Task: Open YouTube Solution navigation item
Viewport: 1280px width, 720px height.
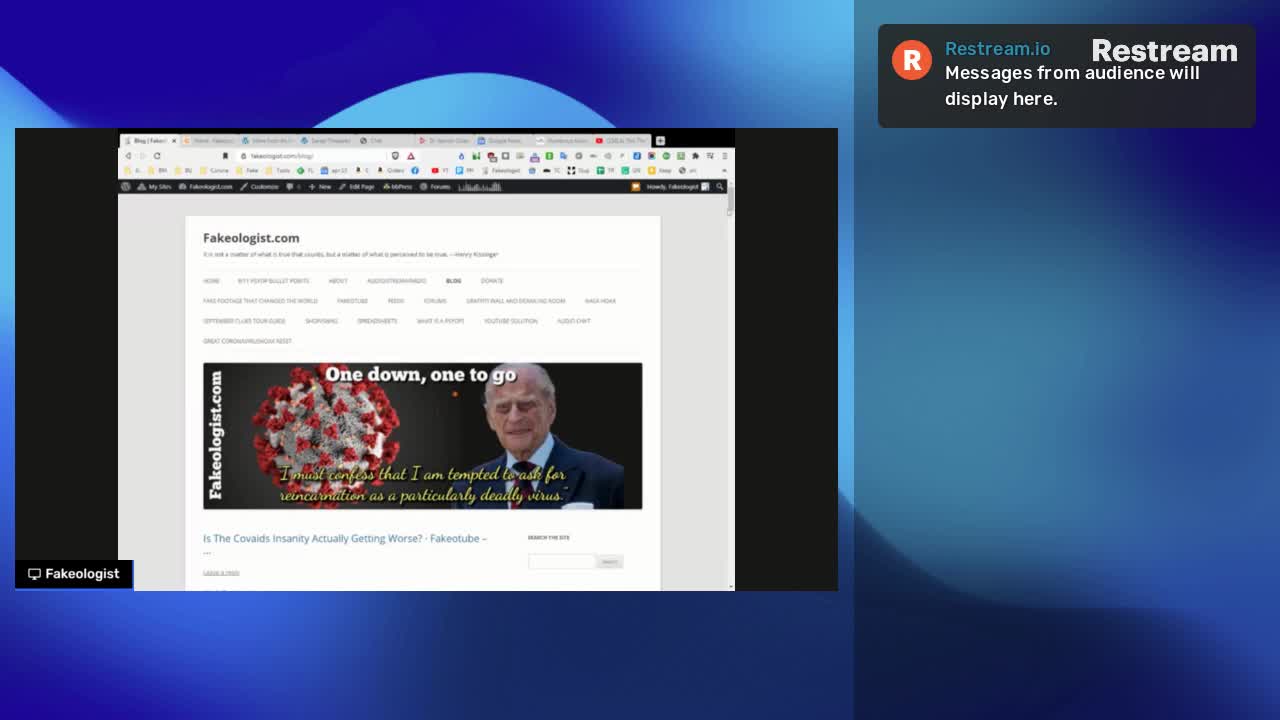Action: (511, 321)
